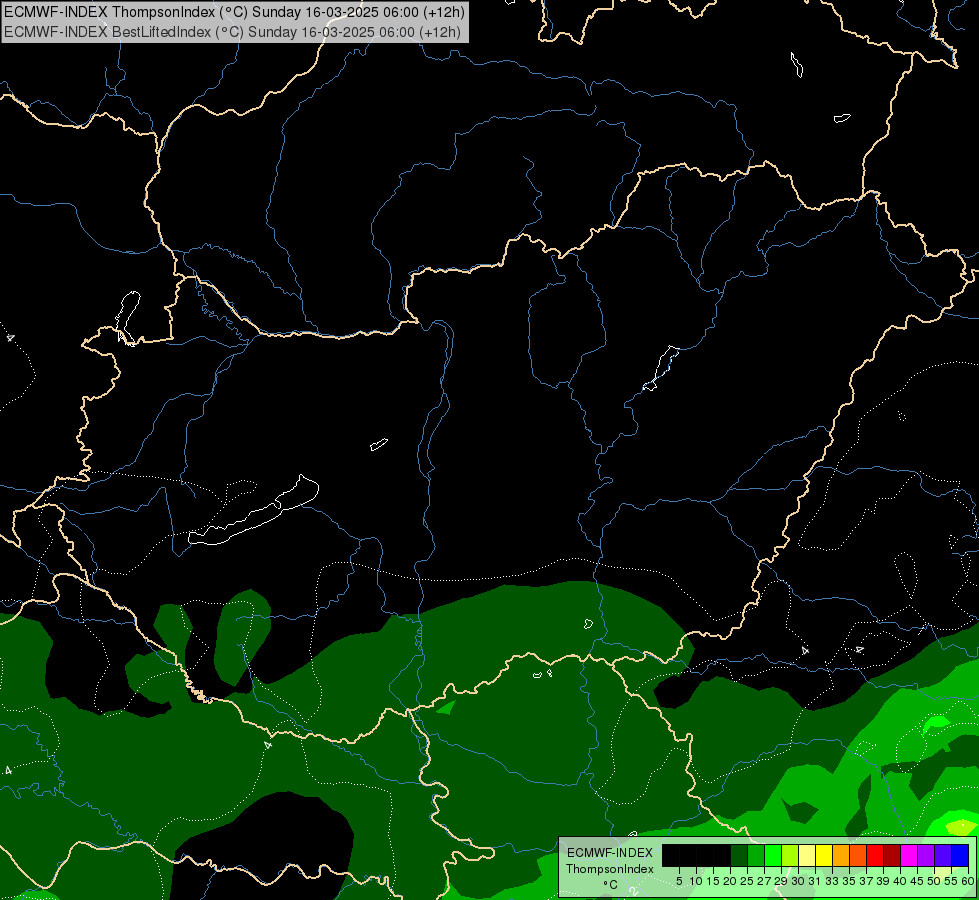Click the legend tick value '35'
979x900 pixels.
pos(849,881)
